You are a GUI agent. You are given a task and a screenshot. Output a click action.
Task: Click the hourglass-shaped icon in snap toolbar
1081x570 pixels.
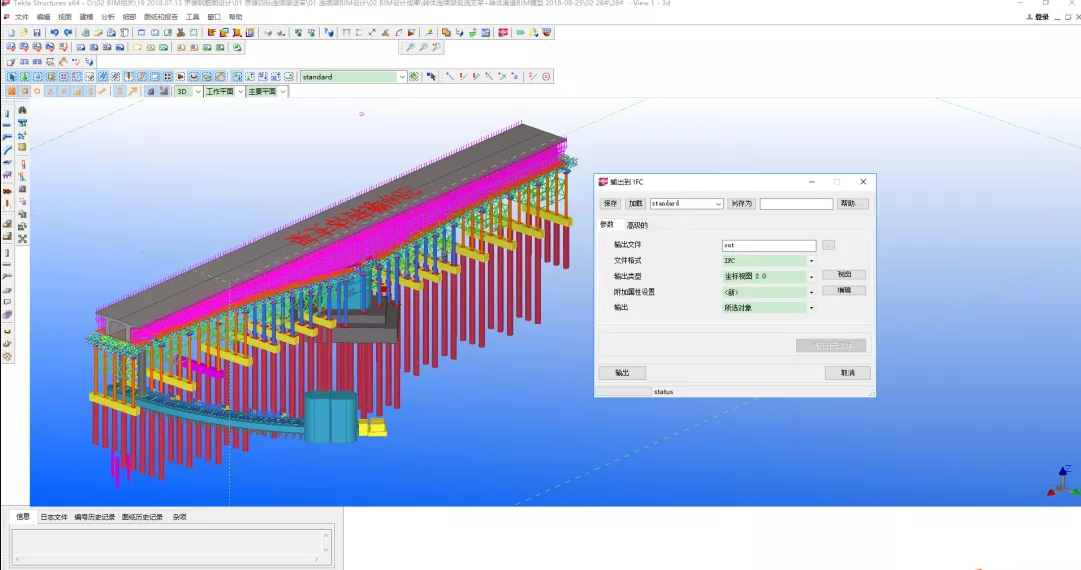coord(120,91)
